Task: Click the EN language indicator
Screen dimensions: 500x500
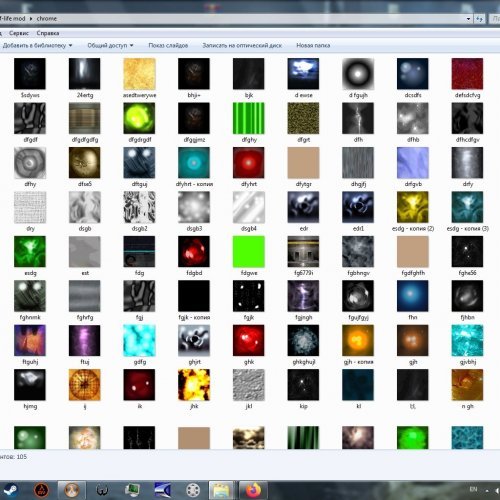Action: [x=473, y=489]
